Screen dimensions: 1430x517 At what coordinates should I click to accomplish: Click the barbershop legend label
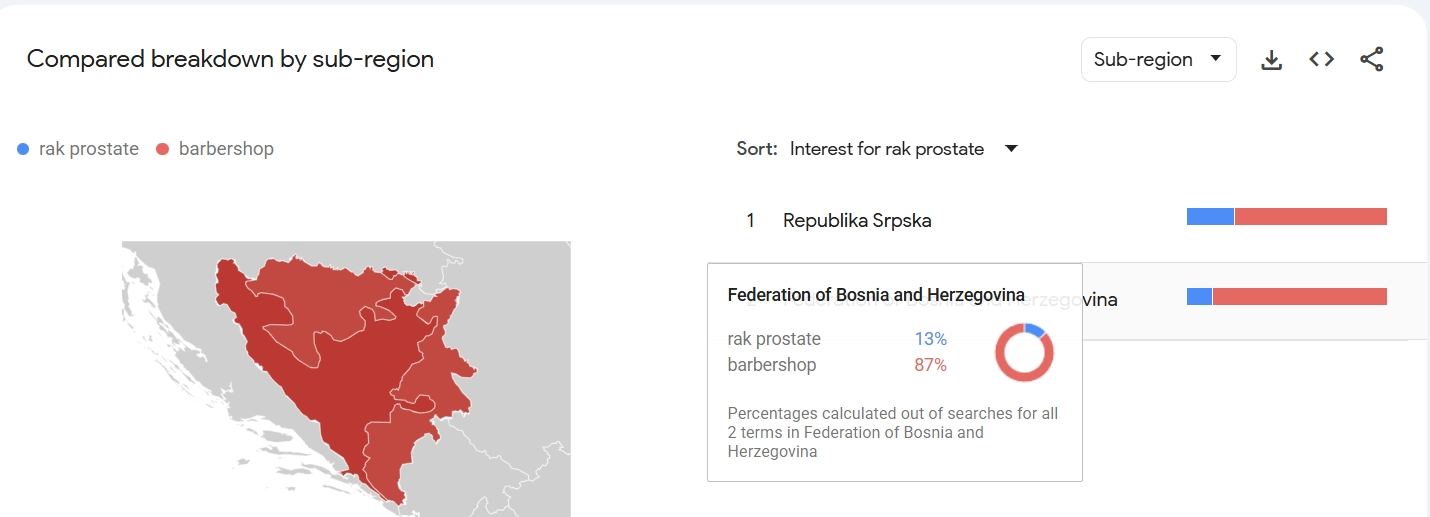[226, 149]
